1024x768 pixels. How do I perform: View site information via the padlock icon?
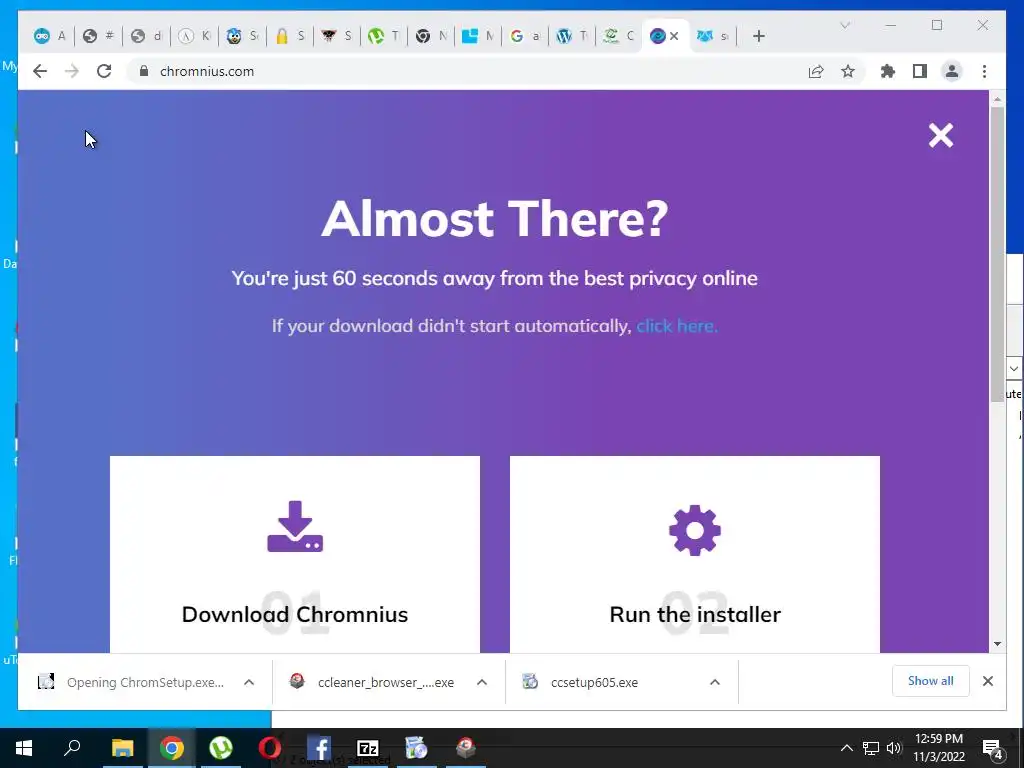(144, 71)
